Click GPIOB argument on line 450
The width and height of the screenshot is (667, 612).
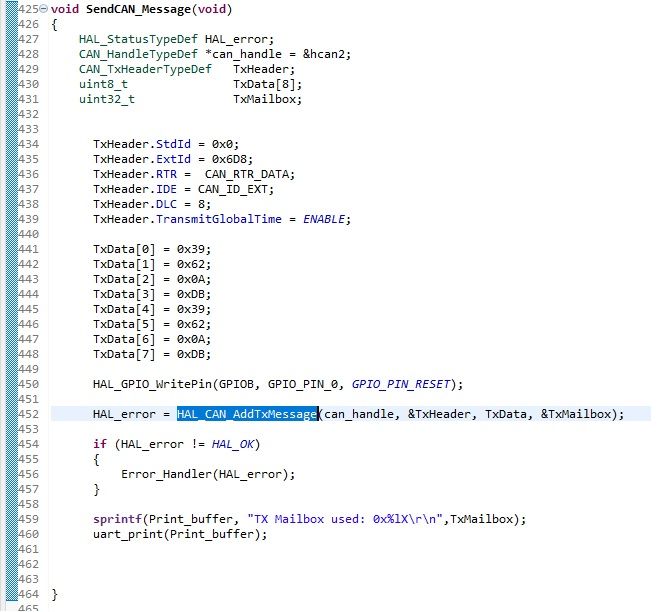[236, 384]
